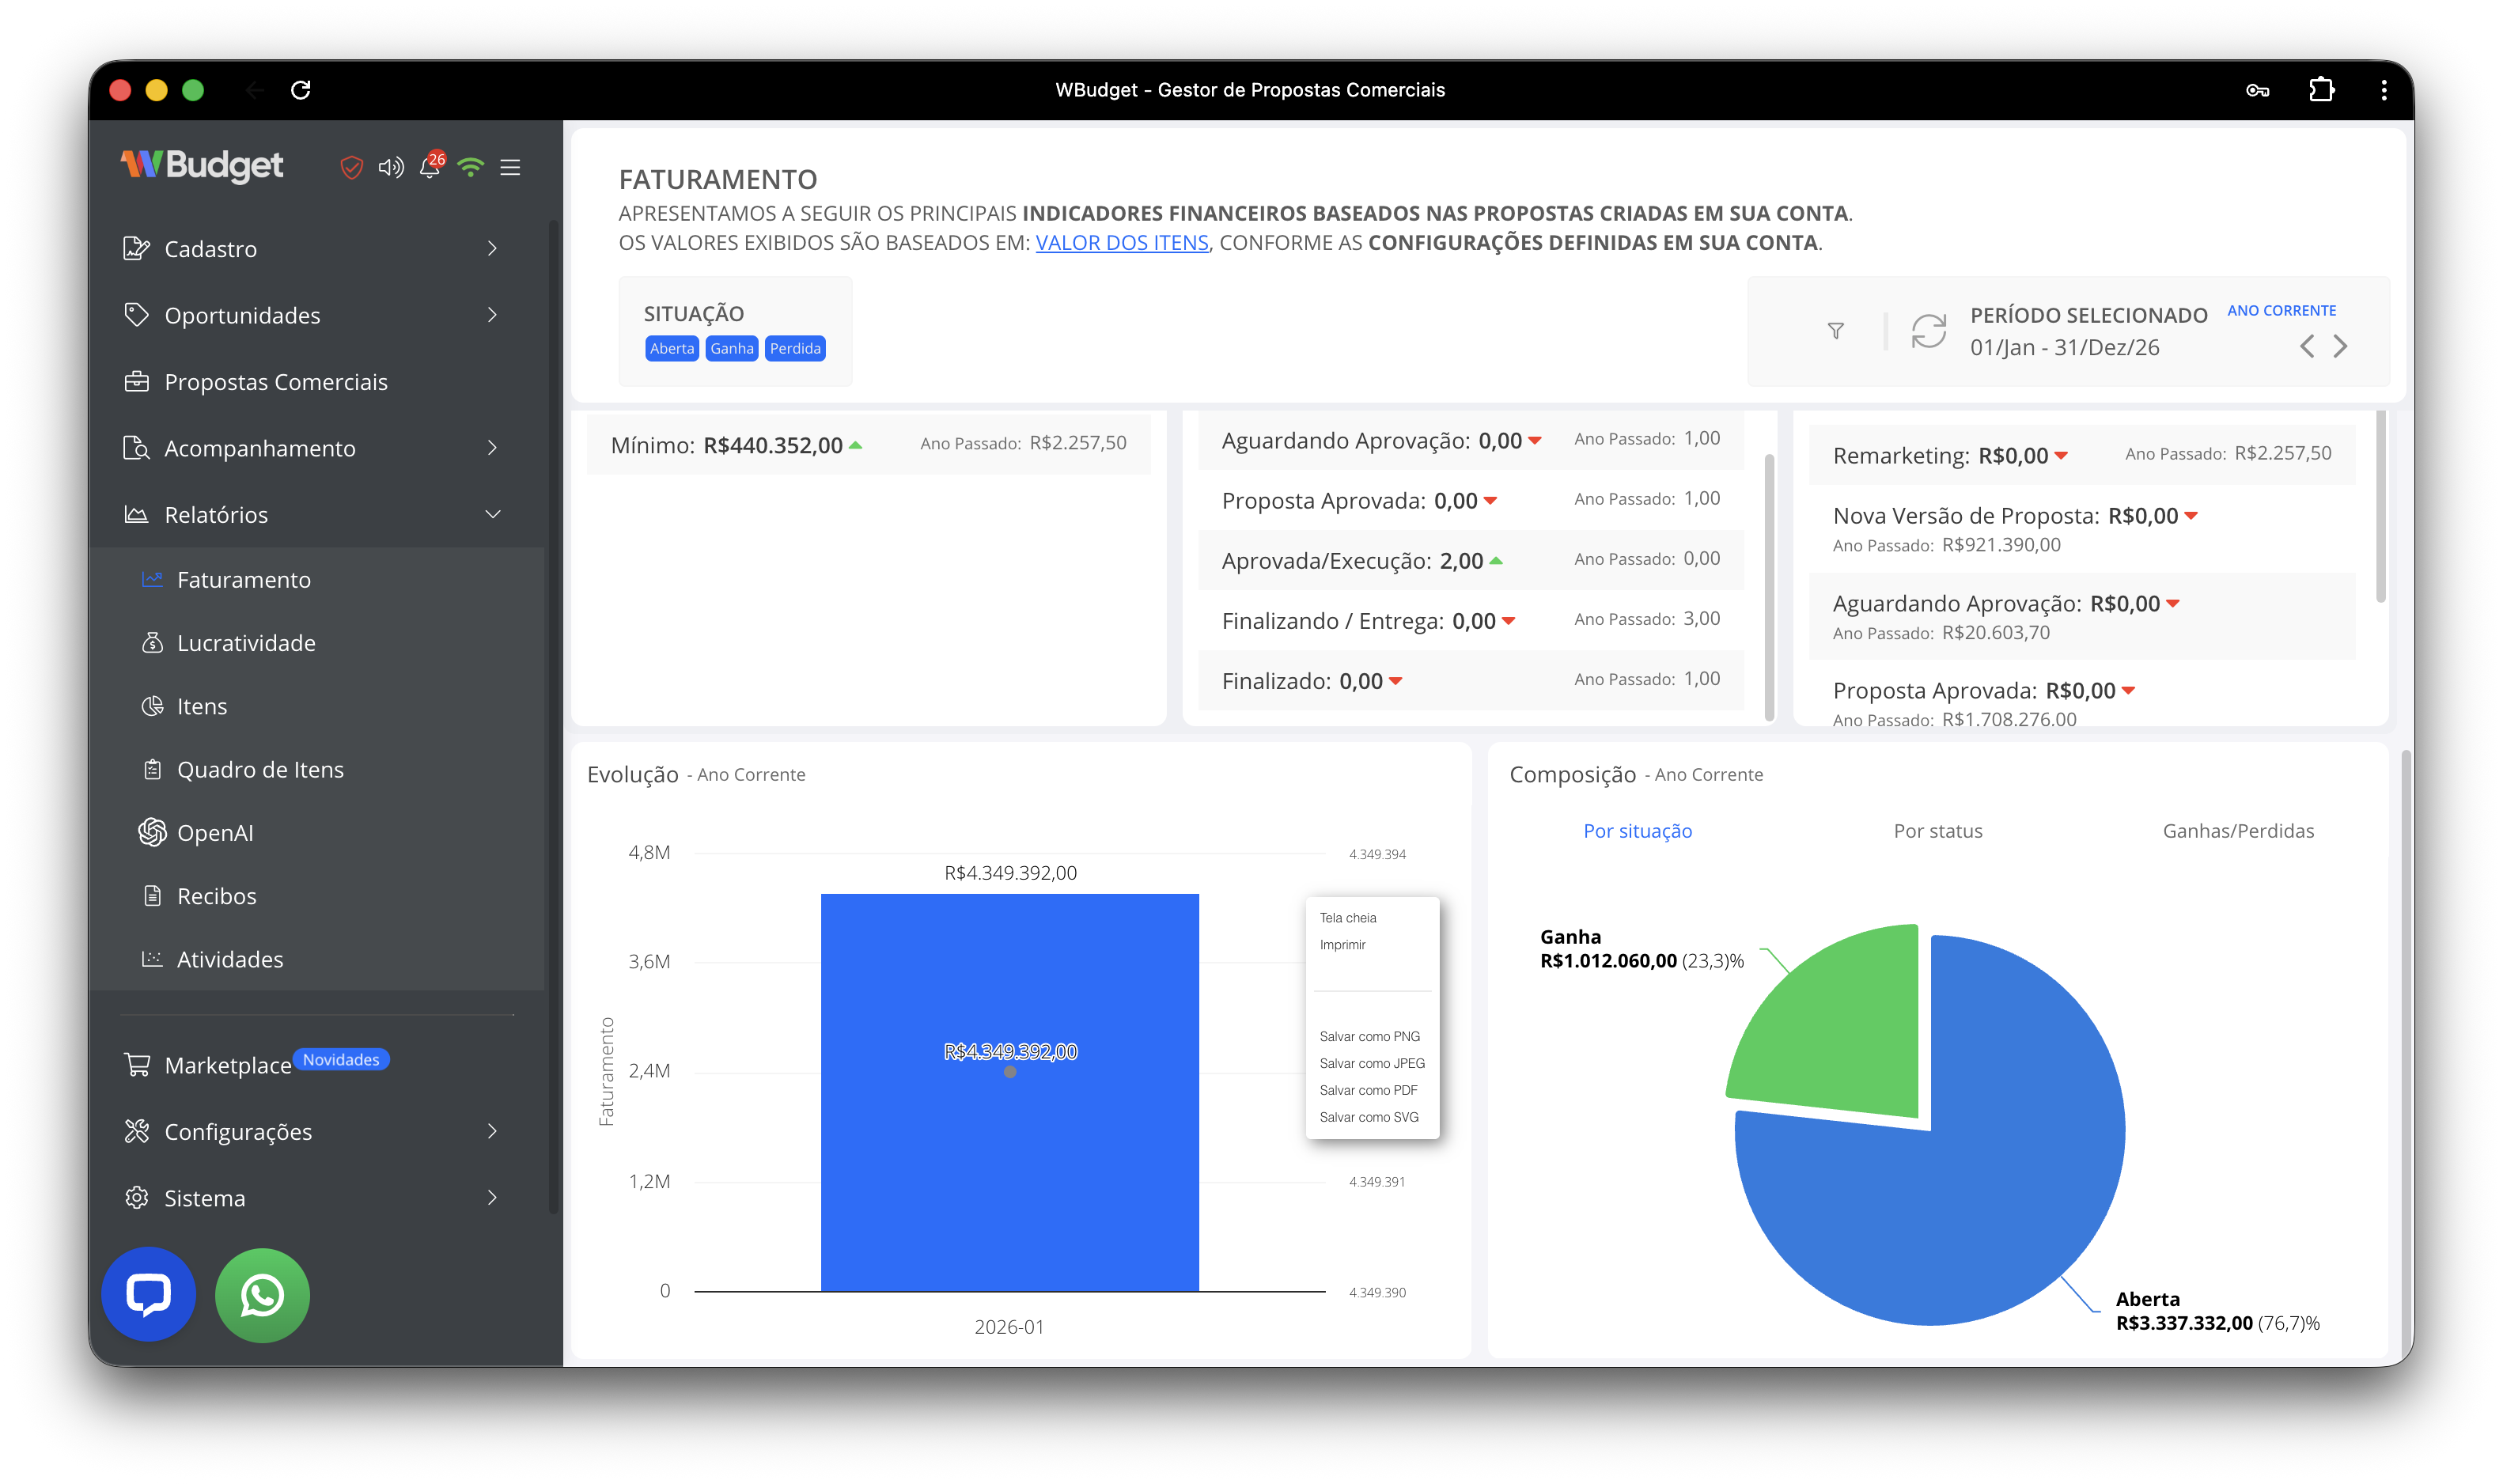Click the red shield icon
2503x1484 pixels.
click(x=351, y=167)
